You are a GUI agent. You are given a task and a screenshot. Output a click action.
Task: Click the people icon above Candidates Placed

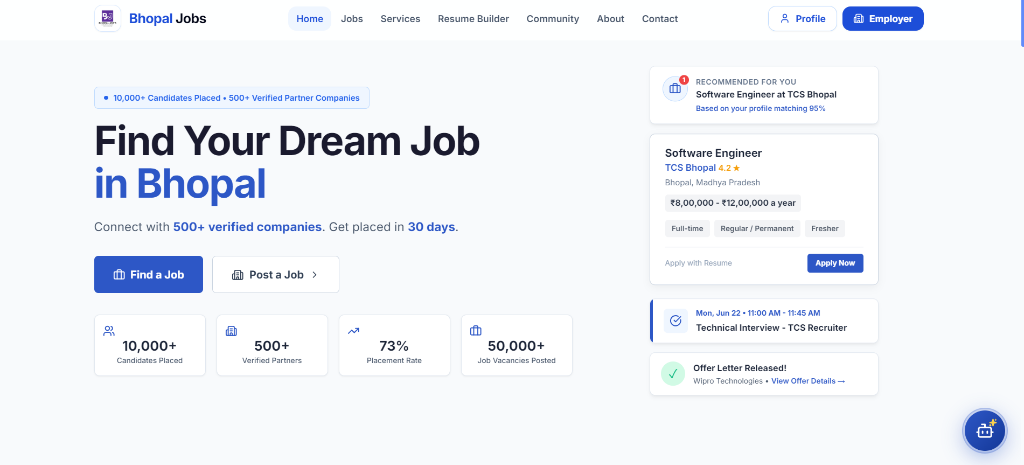[x=109, y=331]
